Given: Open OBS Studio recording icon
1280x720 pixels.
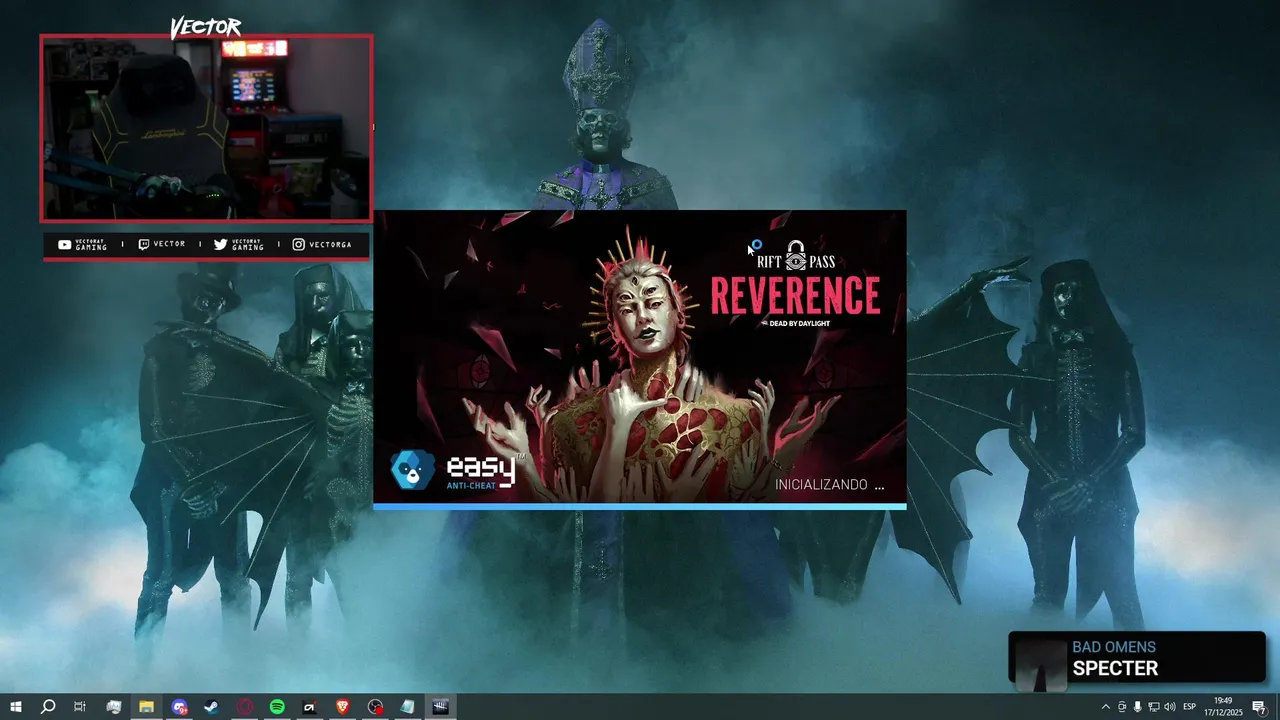Looking at the screenshot, I should click(375, 707).
